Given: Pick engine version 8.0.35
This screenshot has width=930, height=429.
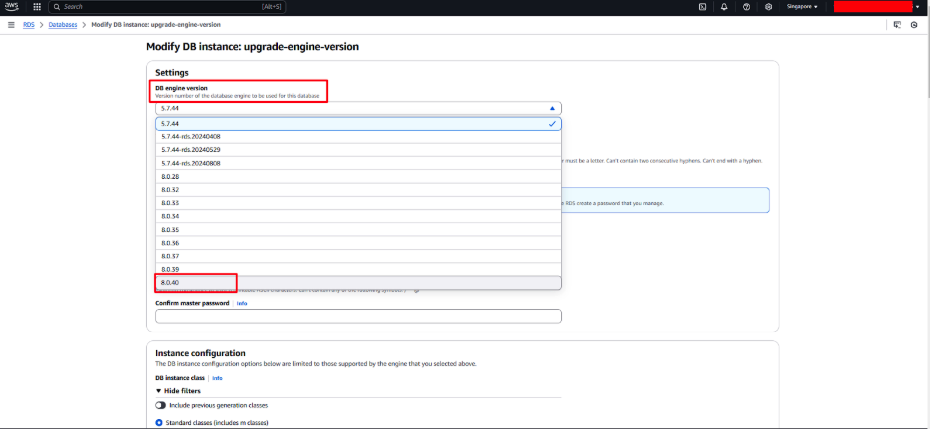Looking at the screenshot, I should [358, 230].
